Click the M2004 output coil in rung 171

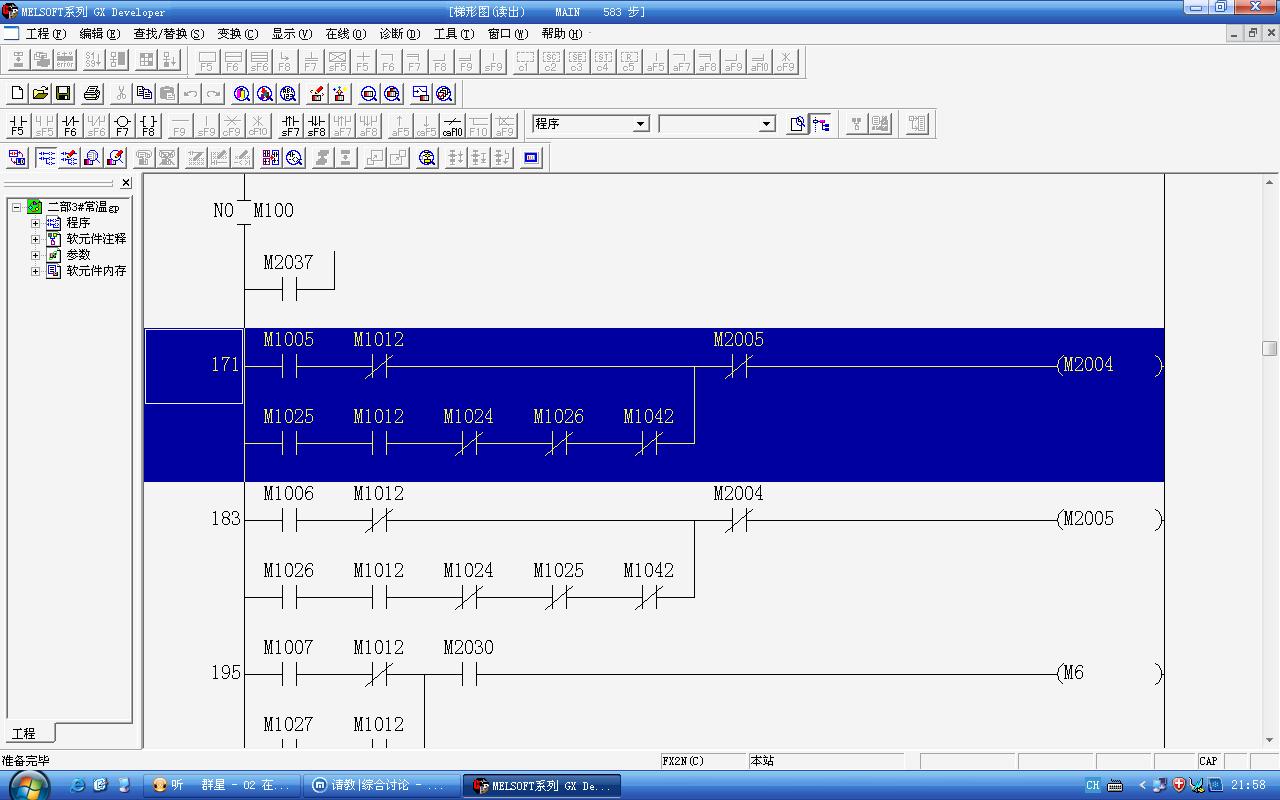(1088, 366)
